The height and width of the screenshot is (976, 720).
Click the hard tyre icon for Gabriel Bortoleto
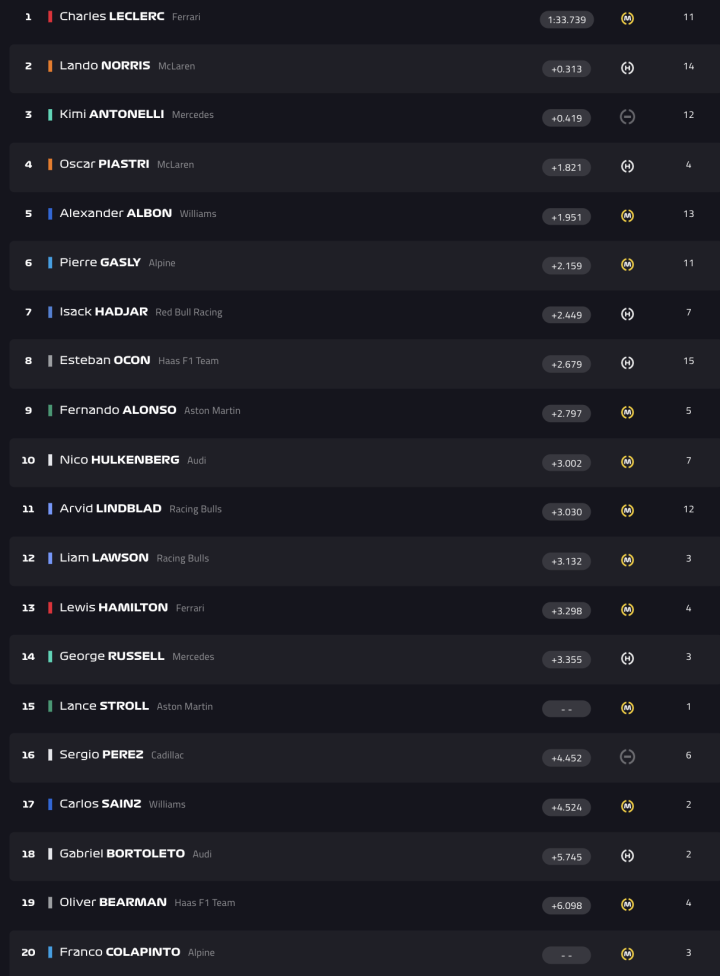pyautogui.click(x=627, y=856)
